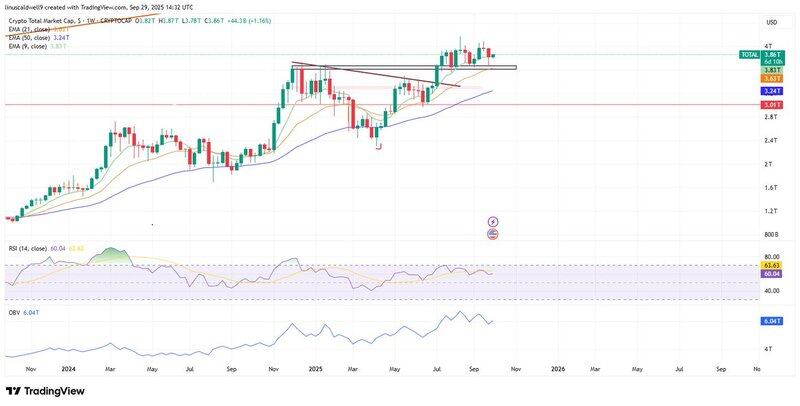Toggle the EMA (9, close) indicator legend
Screen dimensions: 800x406
point(30,45)
